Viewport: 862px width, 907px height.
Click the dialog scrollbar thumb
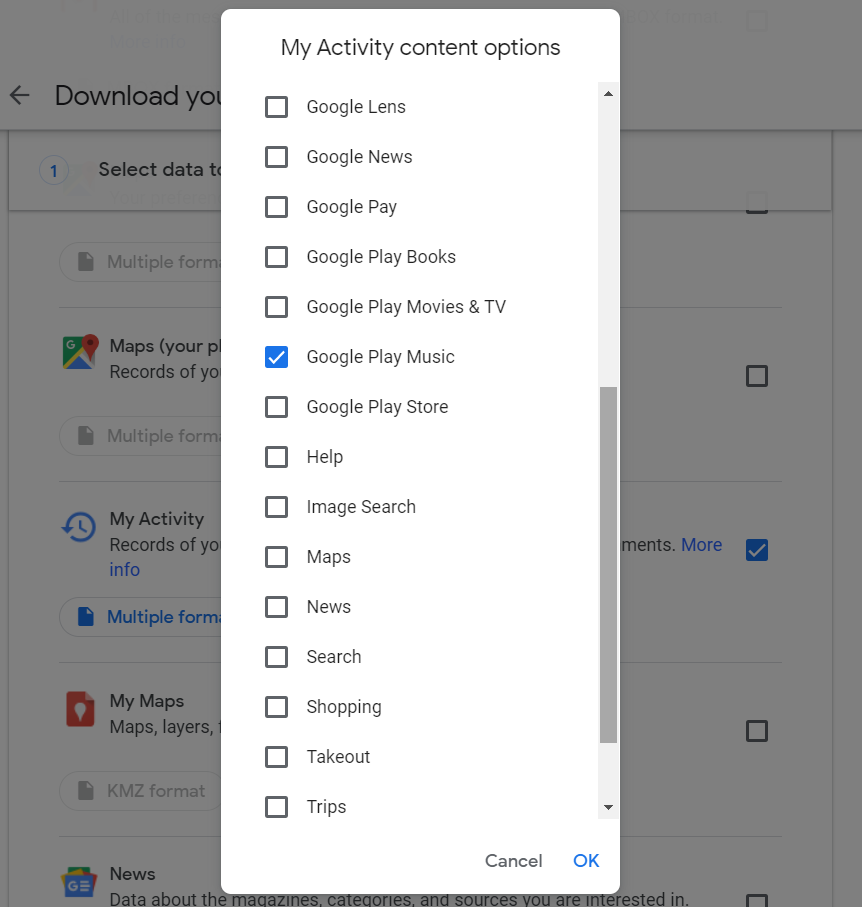coord(608,565)
